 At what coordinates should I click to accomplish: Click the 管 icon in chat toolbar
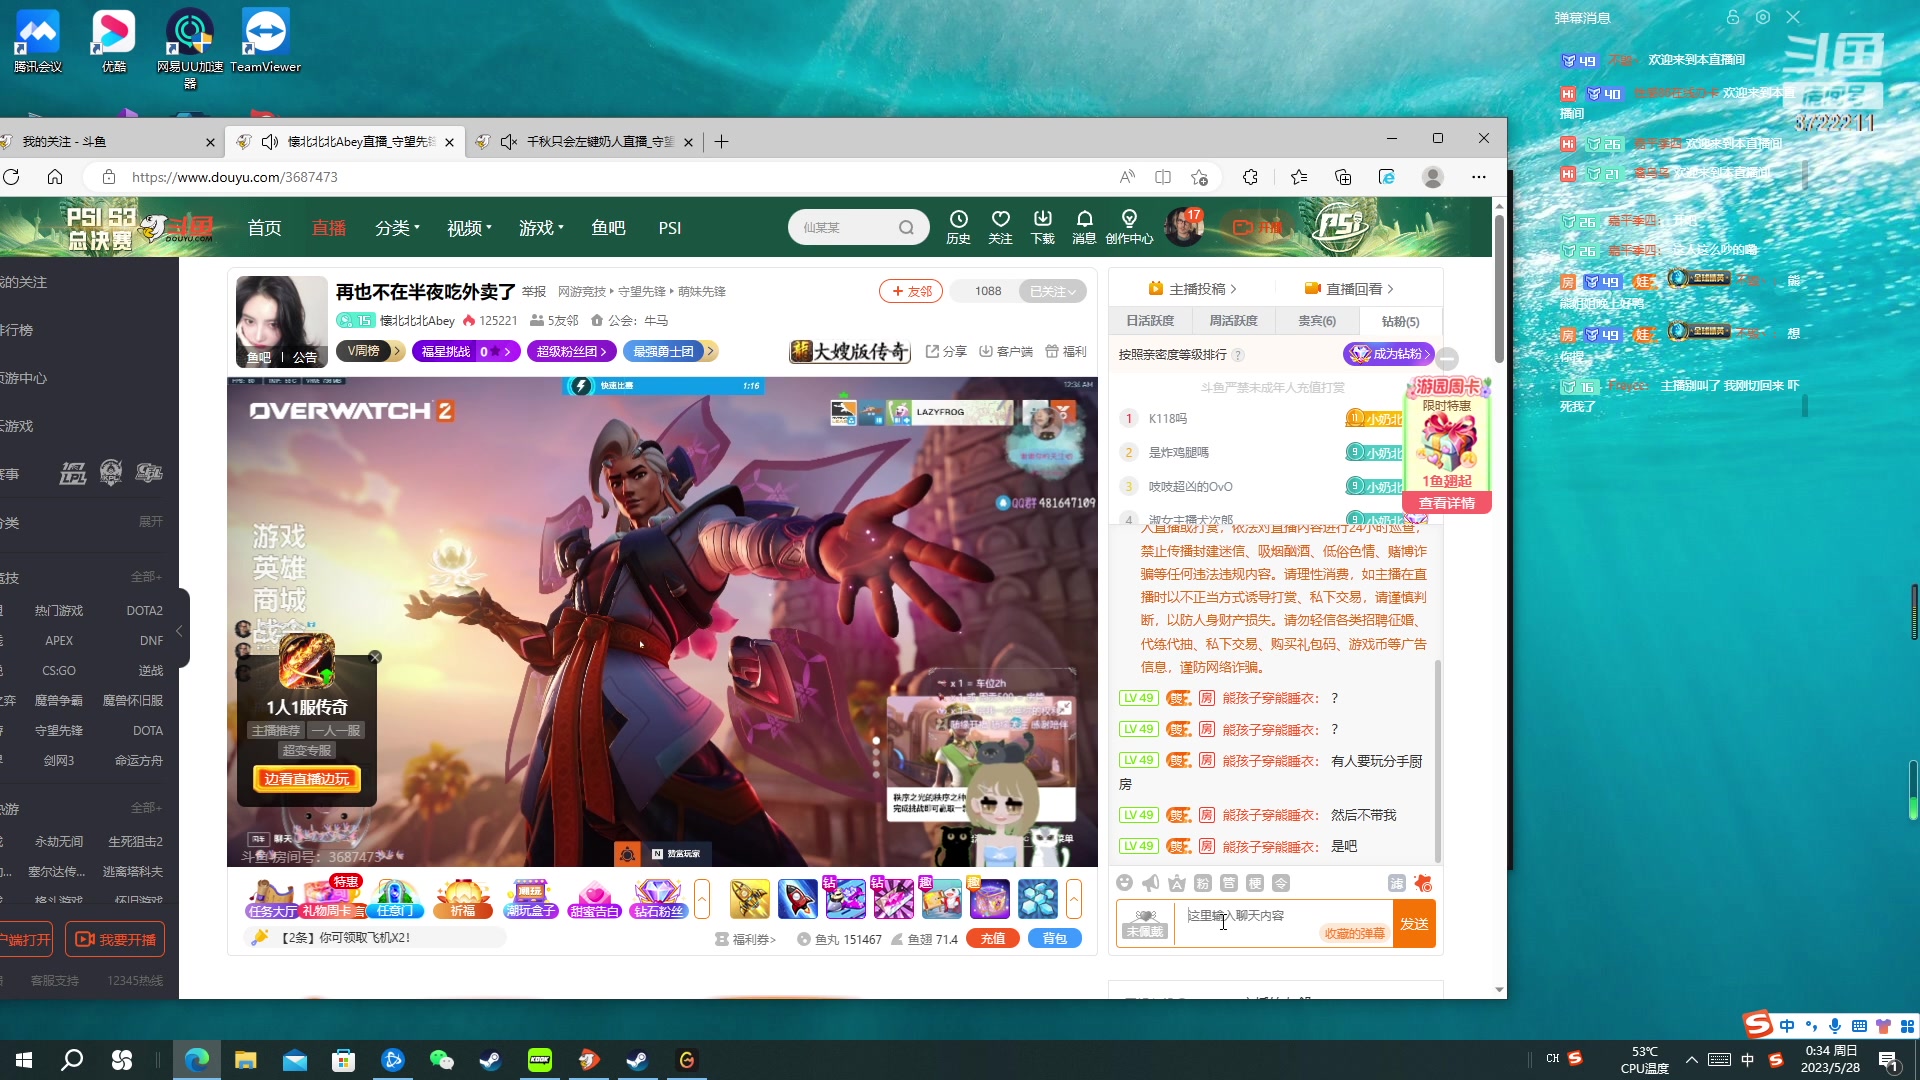point(1229,883)
